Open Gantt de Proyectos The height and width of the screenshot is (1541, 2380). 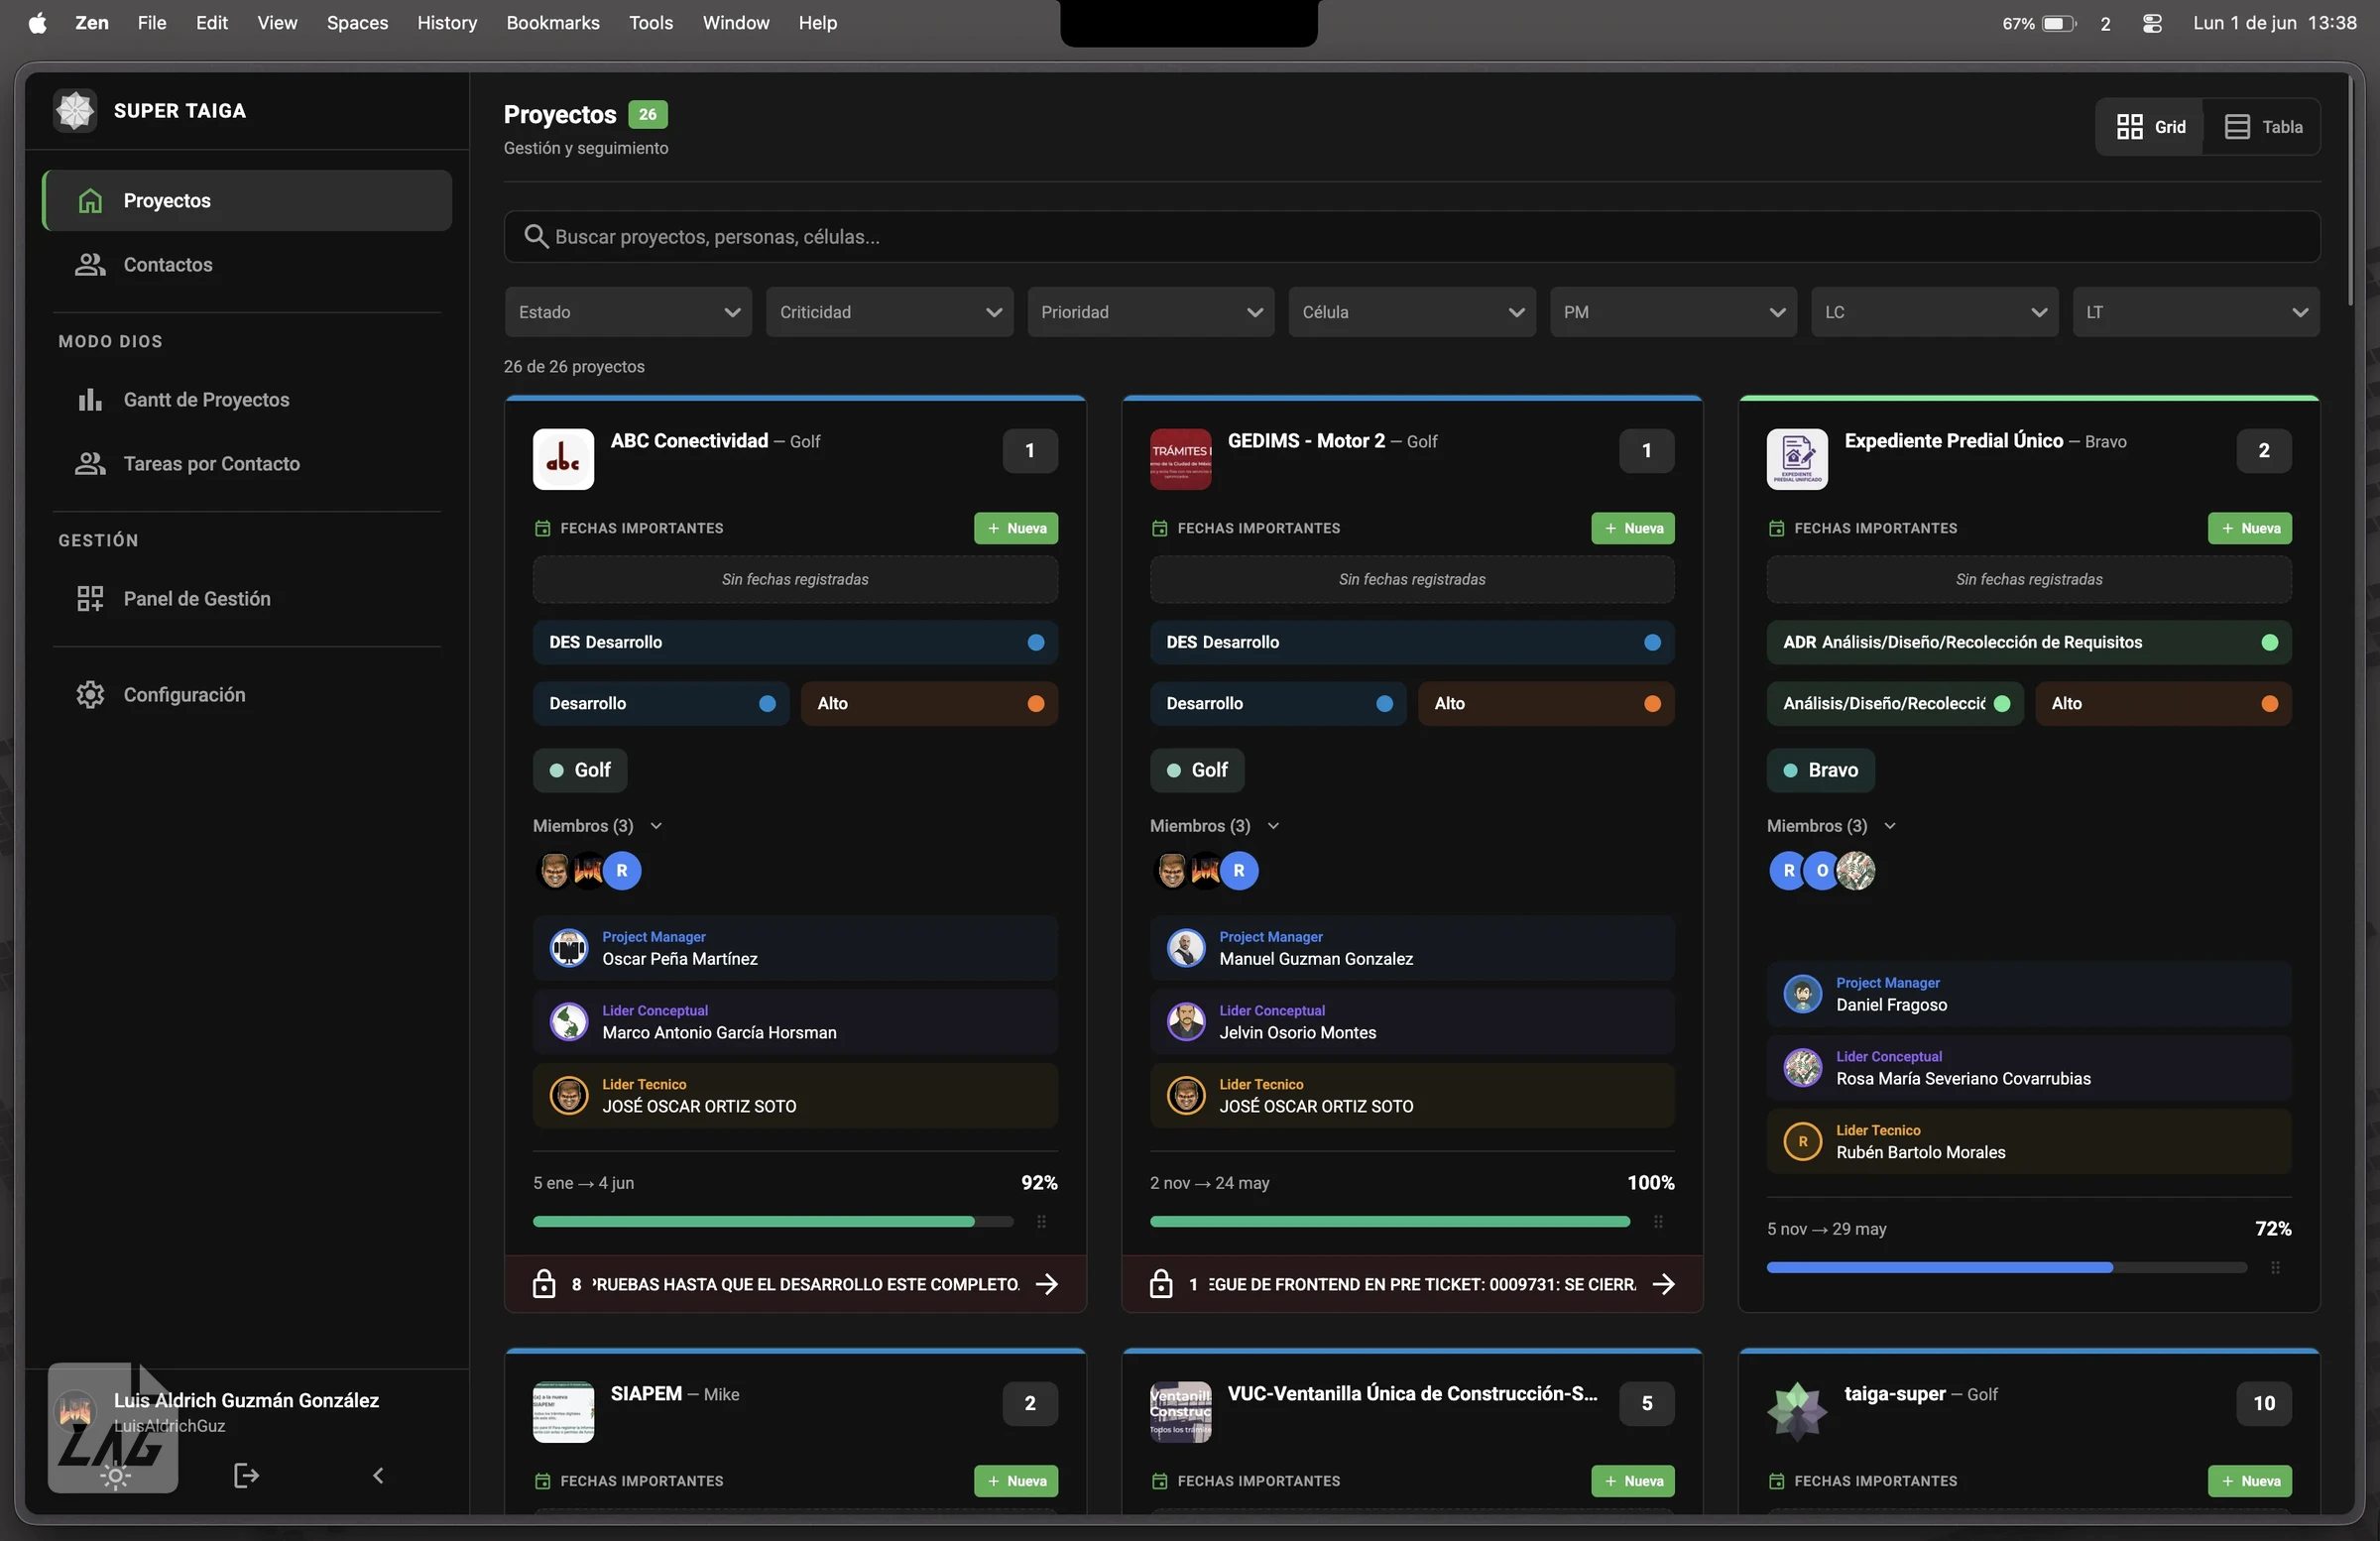tap(247, 399)
